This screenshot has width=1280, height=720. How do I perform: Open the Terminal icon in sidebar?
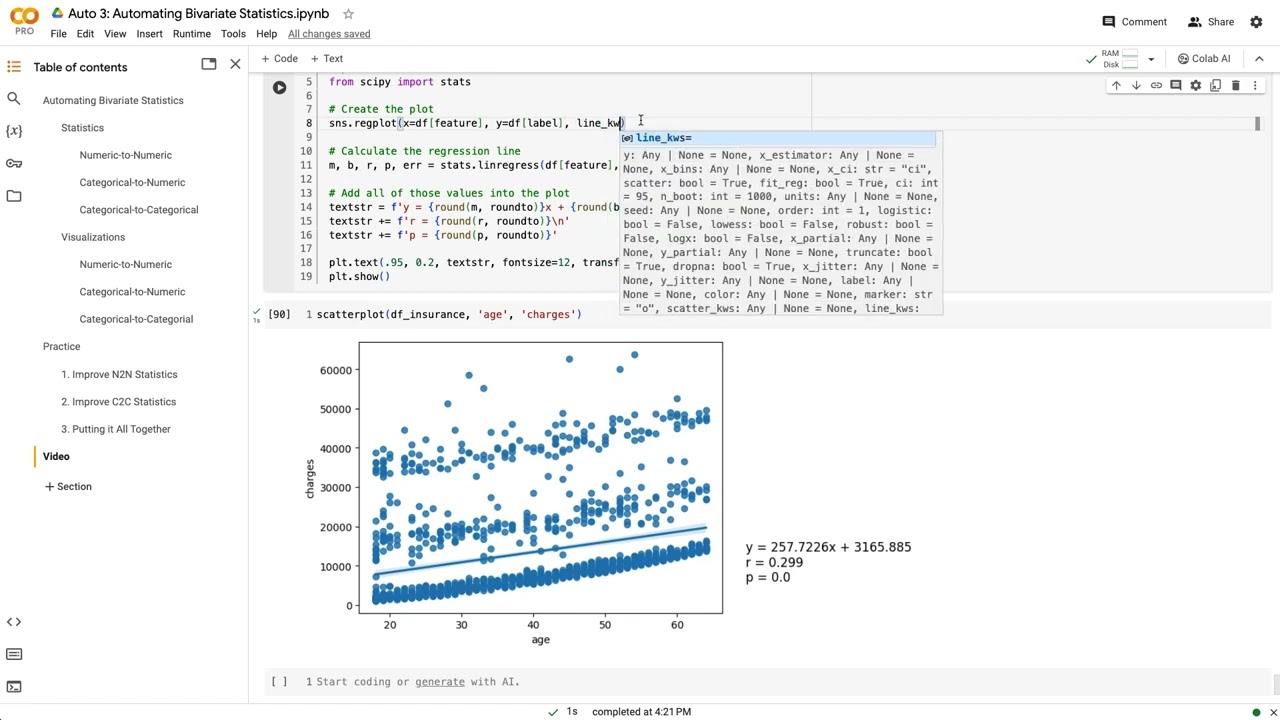pos(14,686)
